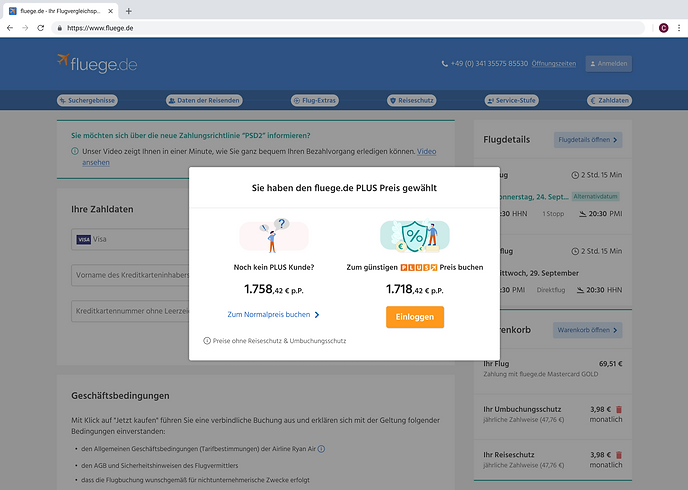Open the Service-Stufe step
The height and width of the screenshot is (490, 688).
[512, 100]
